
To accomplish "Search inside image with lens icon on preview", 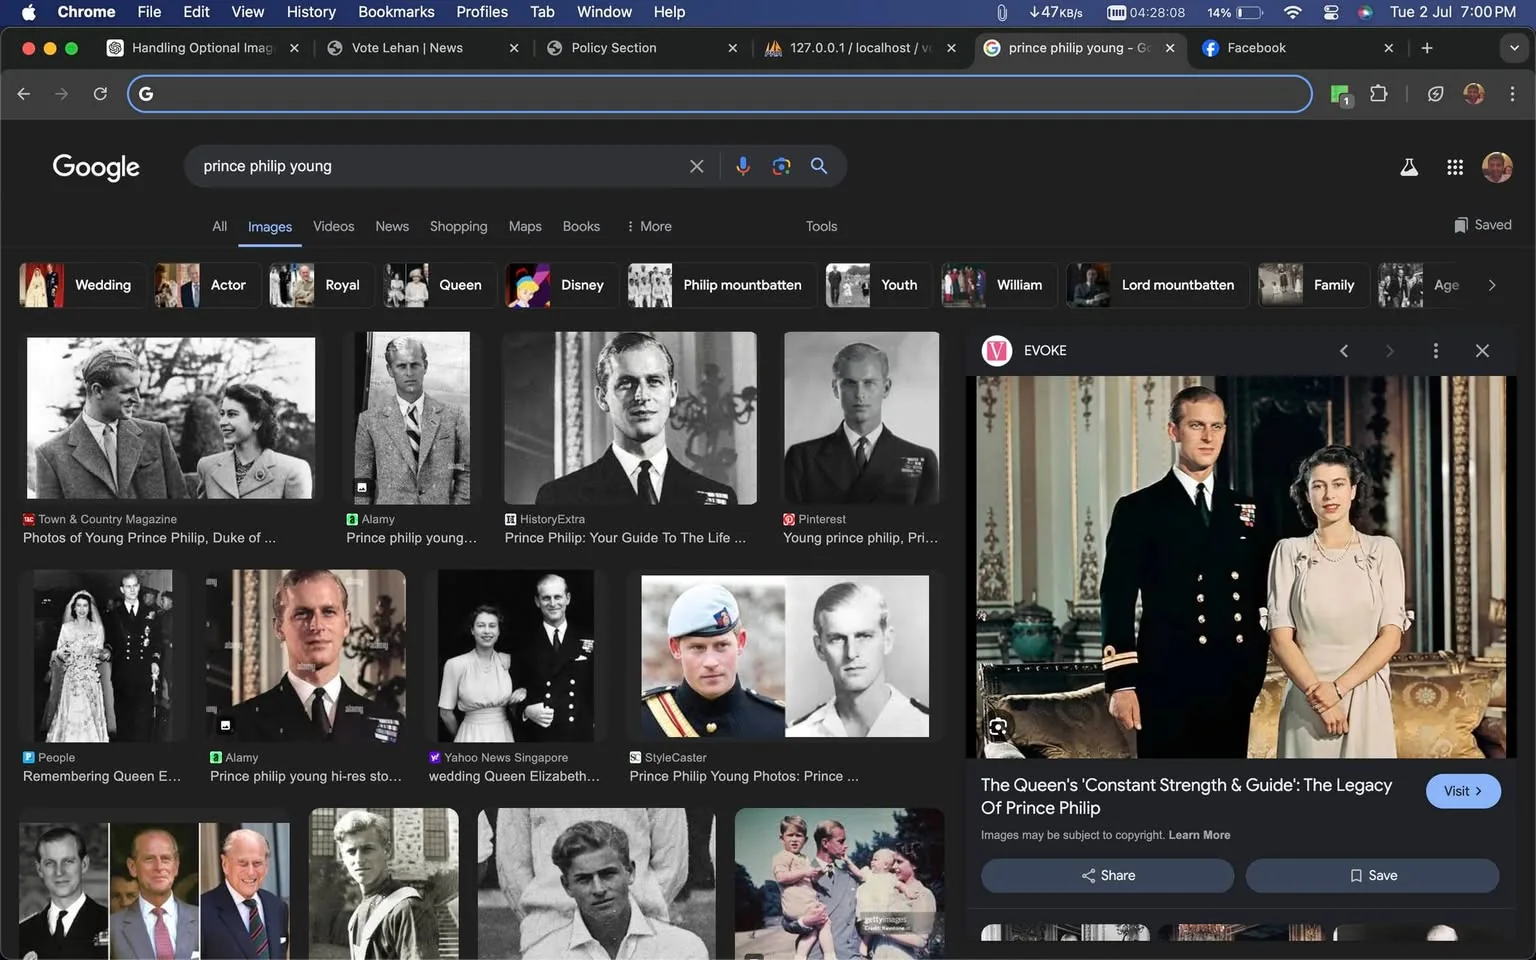I will tap(998, 727).
